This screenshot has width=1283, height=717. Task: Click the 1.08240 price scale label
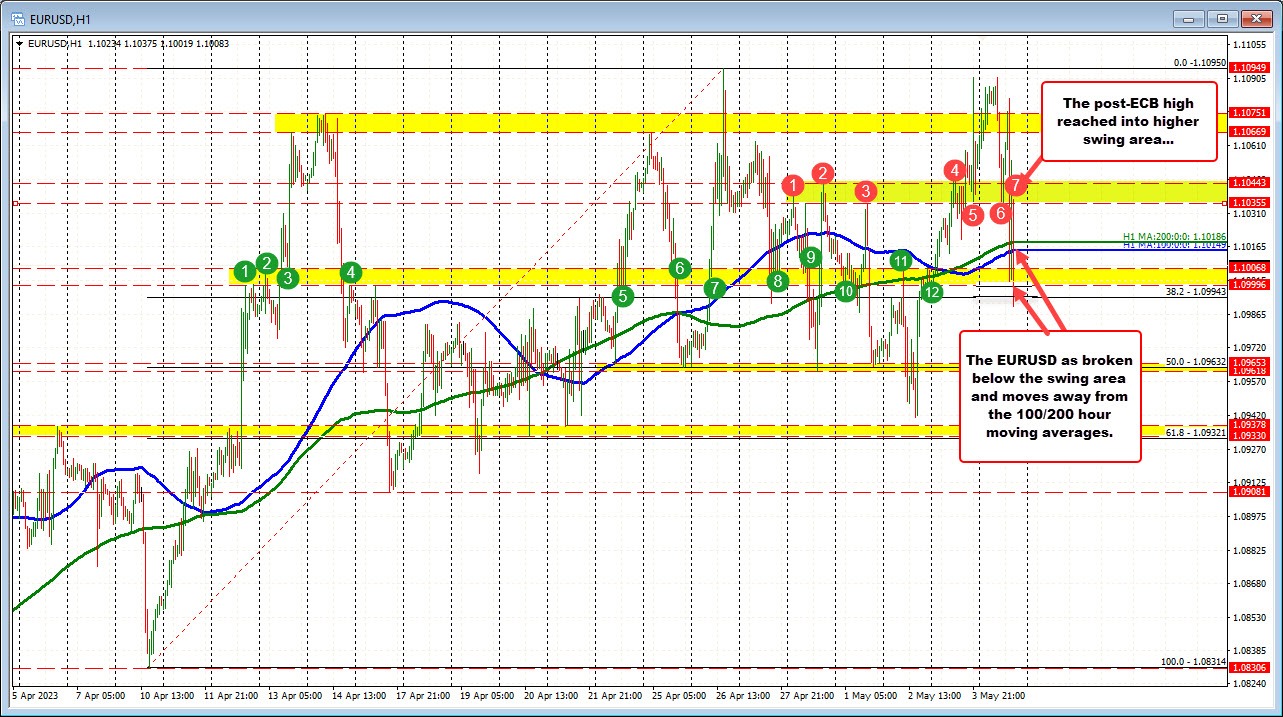pyautogui.click(x=1251, y=683)
